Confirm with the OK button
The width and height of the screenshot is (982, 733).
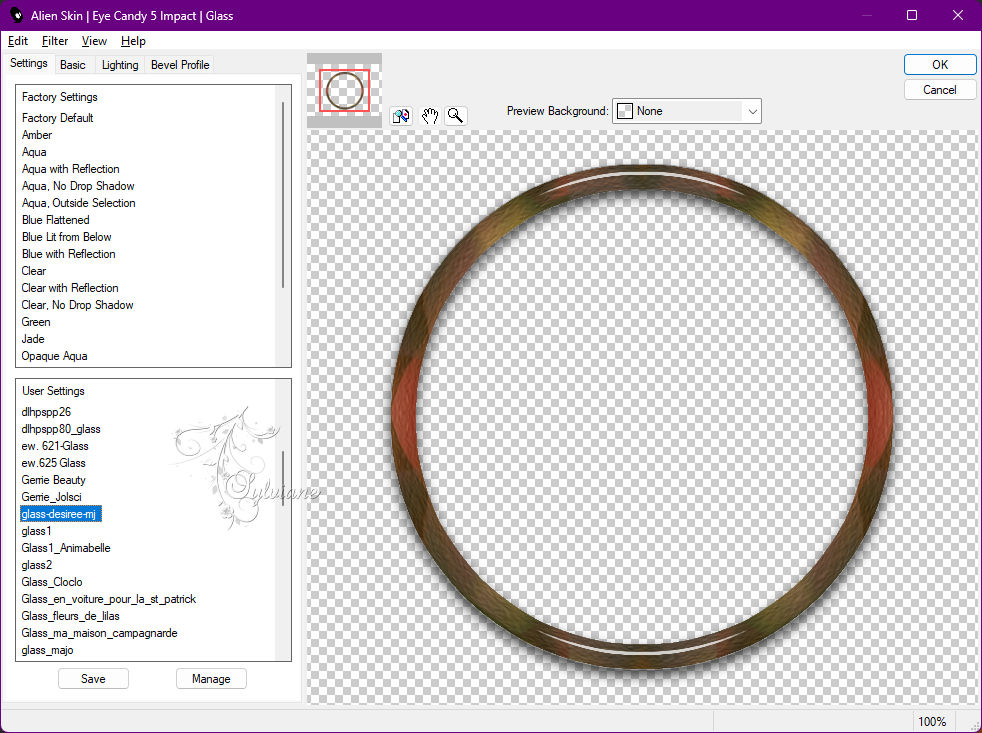tap(939, 65)
